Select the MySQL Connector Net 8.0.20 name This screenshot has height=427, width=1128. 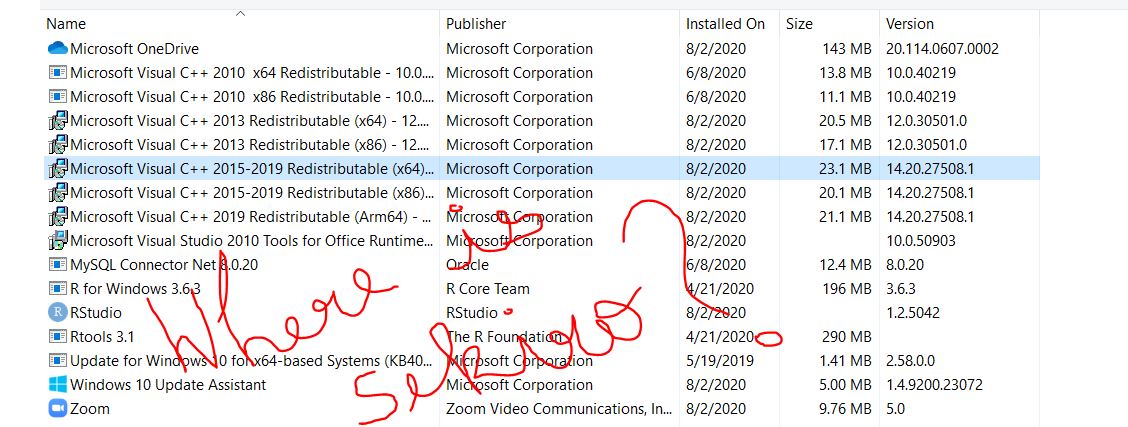pyautogui.click(x=164, y=265)
